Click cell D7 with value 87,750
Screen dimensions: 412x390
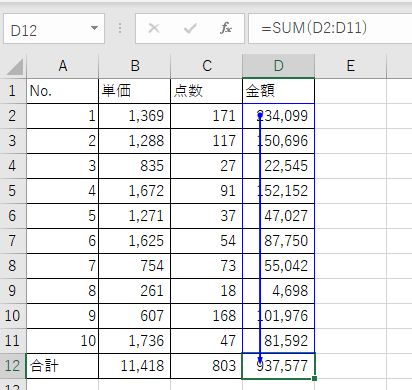point(279,241)
